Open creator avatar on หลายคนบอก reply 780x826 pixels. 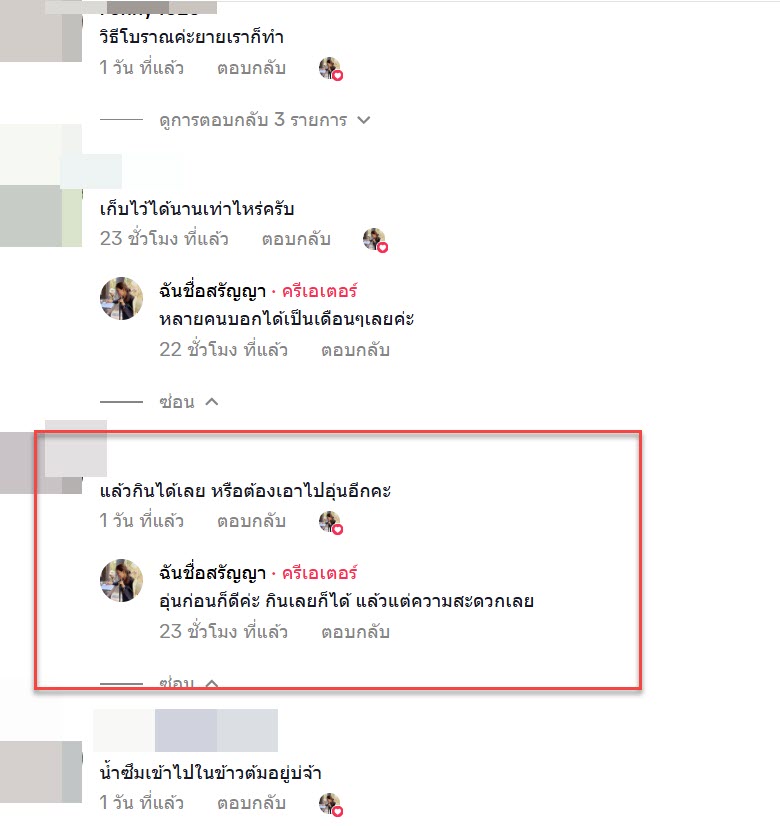(x=122, y=299)
